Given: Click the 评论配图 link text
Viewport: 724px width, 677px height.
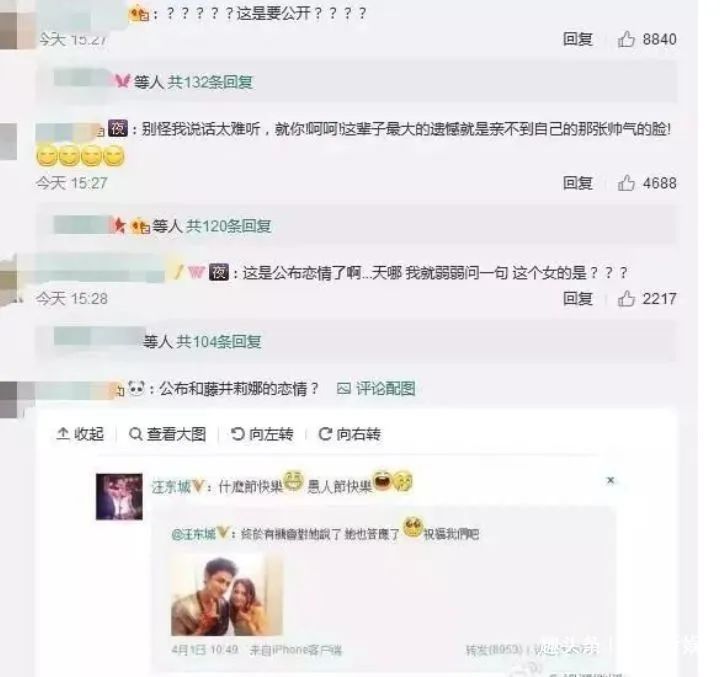Looking at the screenshot, I should coord(385,389).
